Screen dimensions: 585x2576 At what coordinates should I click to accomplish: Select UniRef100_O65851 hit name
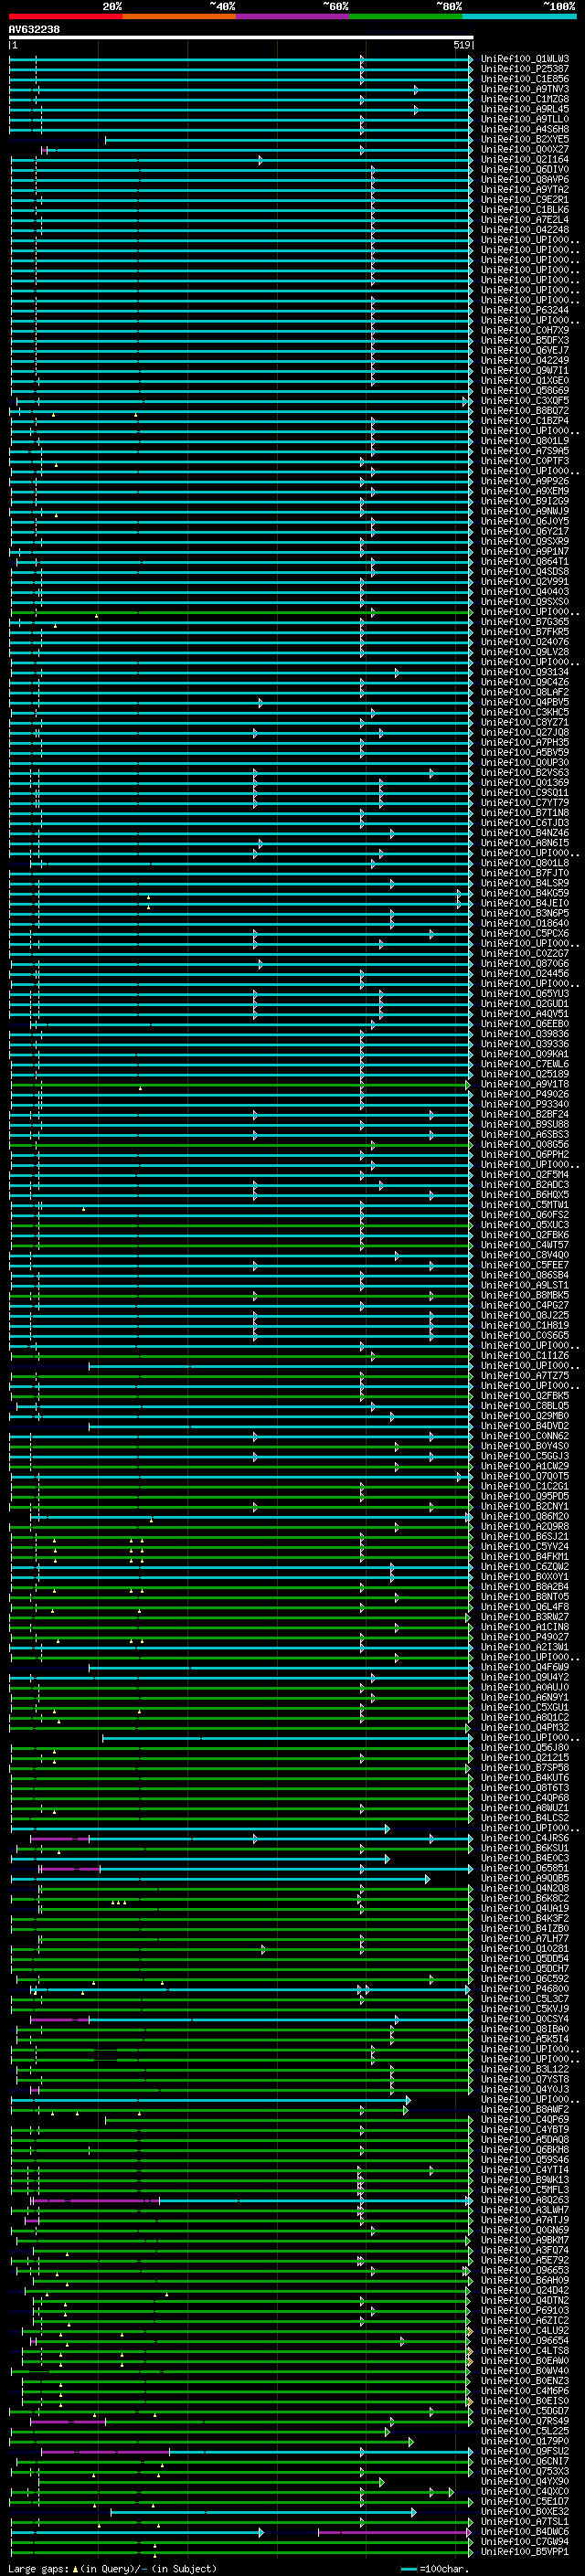tap(525, 1868)
